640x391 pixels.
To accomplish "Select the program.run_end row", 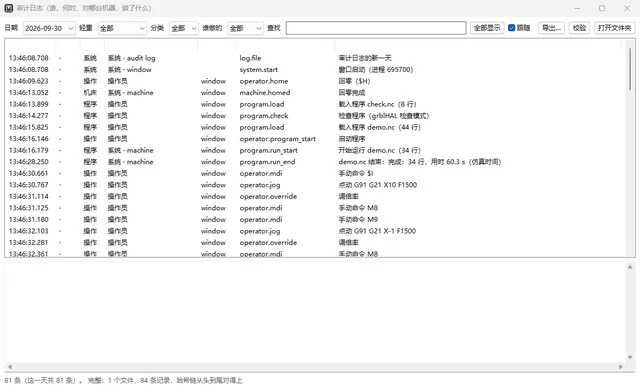I will coord(314,162).
